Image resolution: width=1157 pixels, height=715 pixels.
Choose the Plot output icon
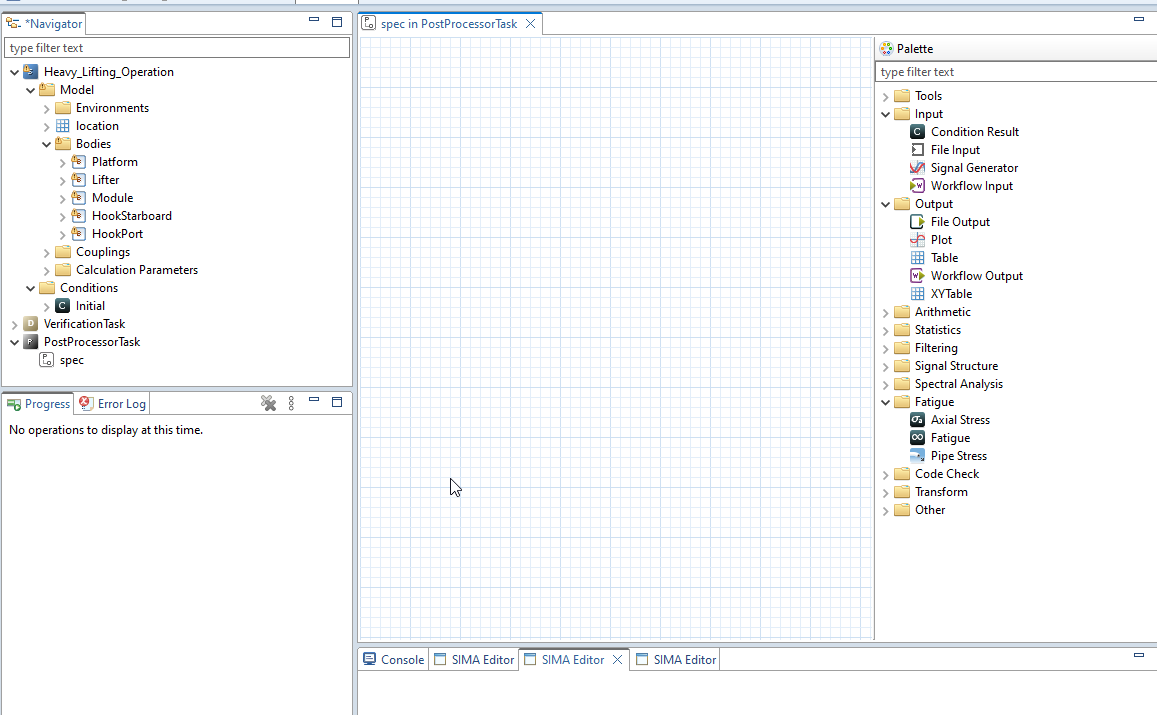tap(918, 240)
